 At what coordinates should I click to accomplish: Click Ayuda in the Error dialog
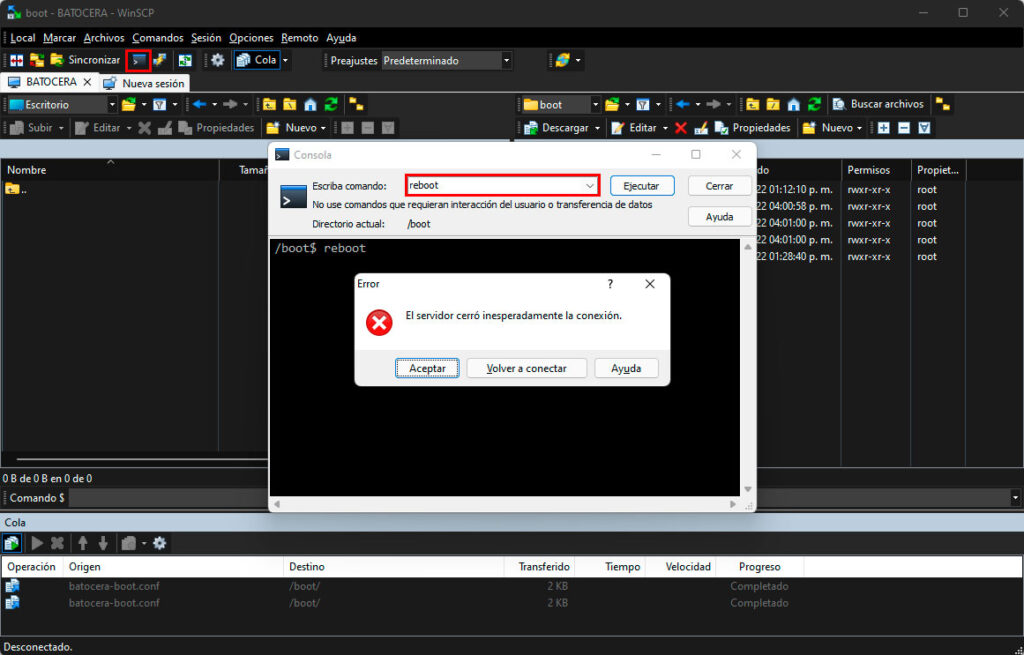click(x=626, y=368)
